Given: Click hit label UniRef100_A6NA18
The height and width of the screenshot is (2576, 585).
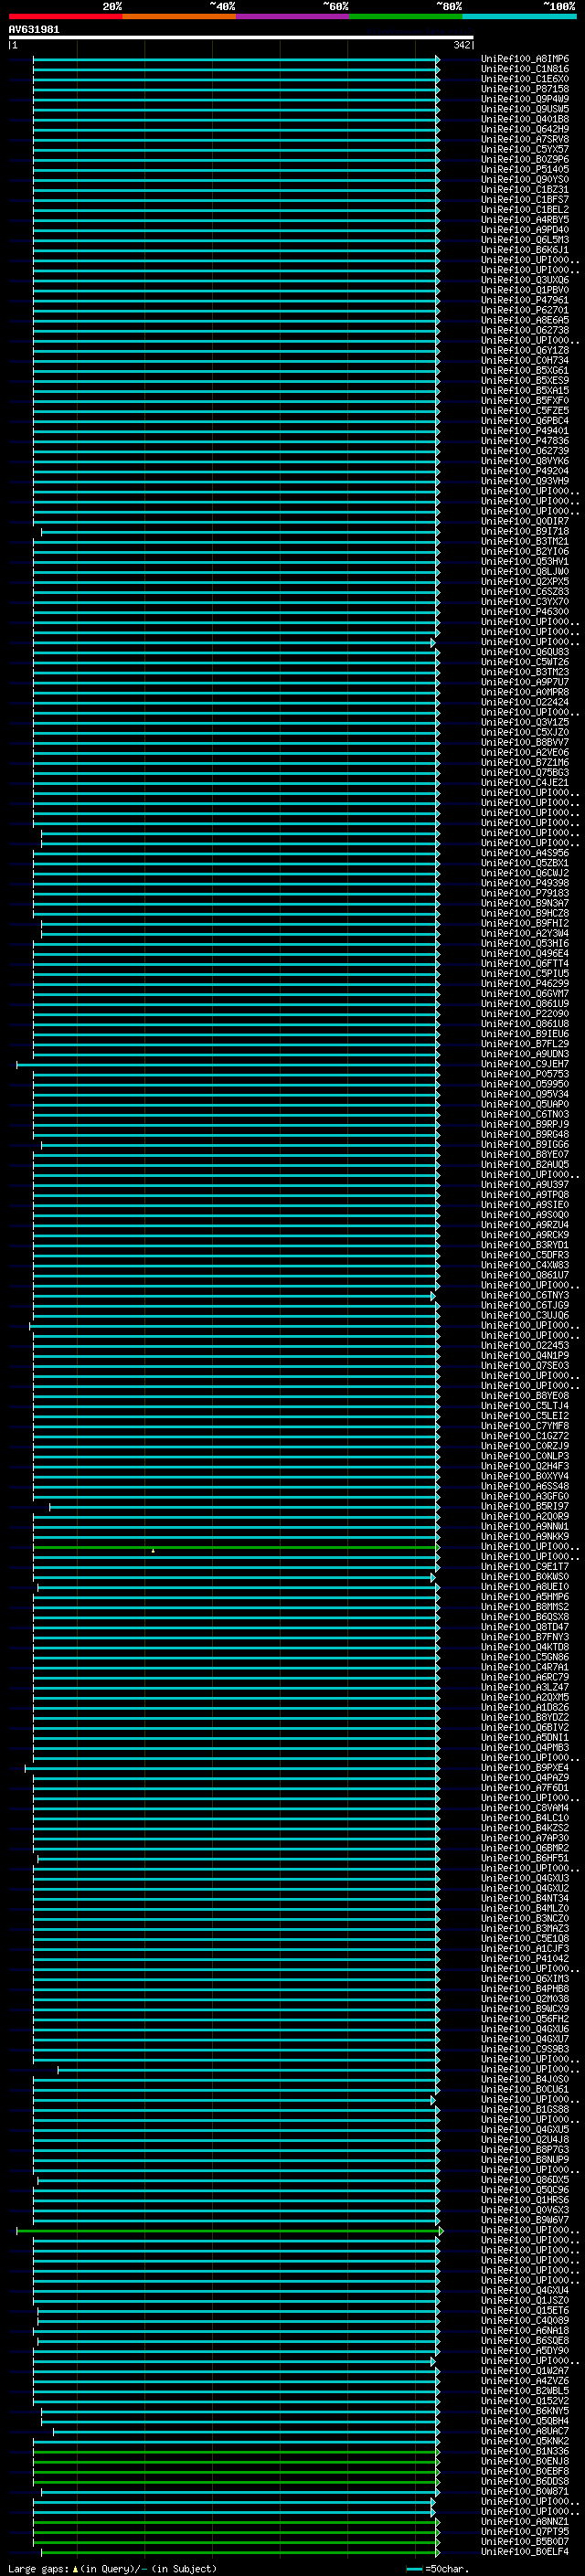Looking at the screenshot, I should [x=525, y=2330].
